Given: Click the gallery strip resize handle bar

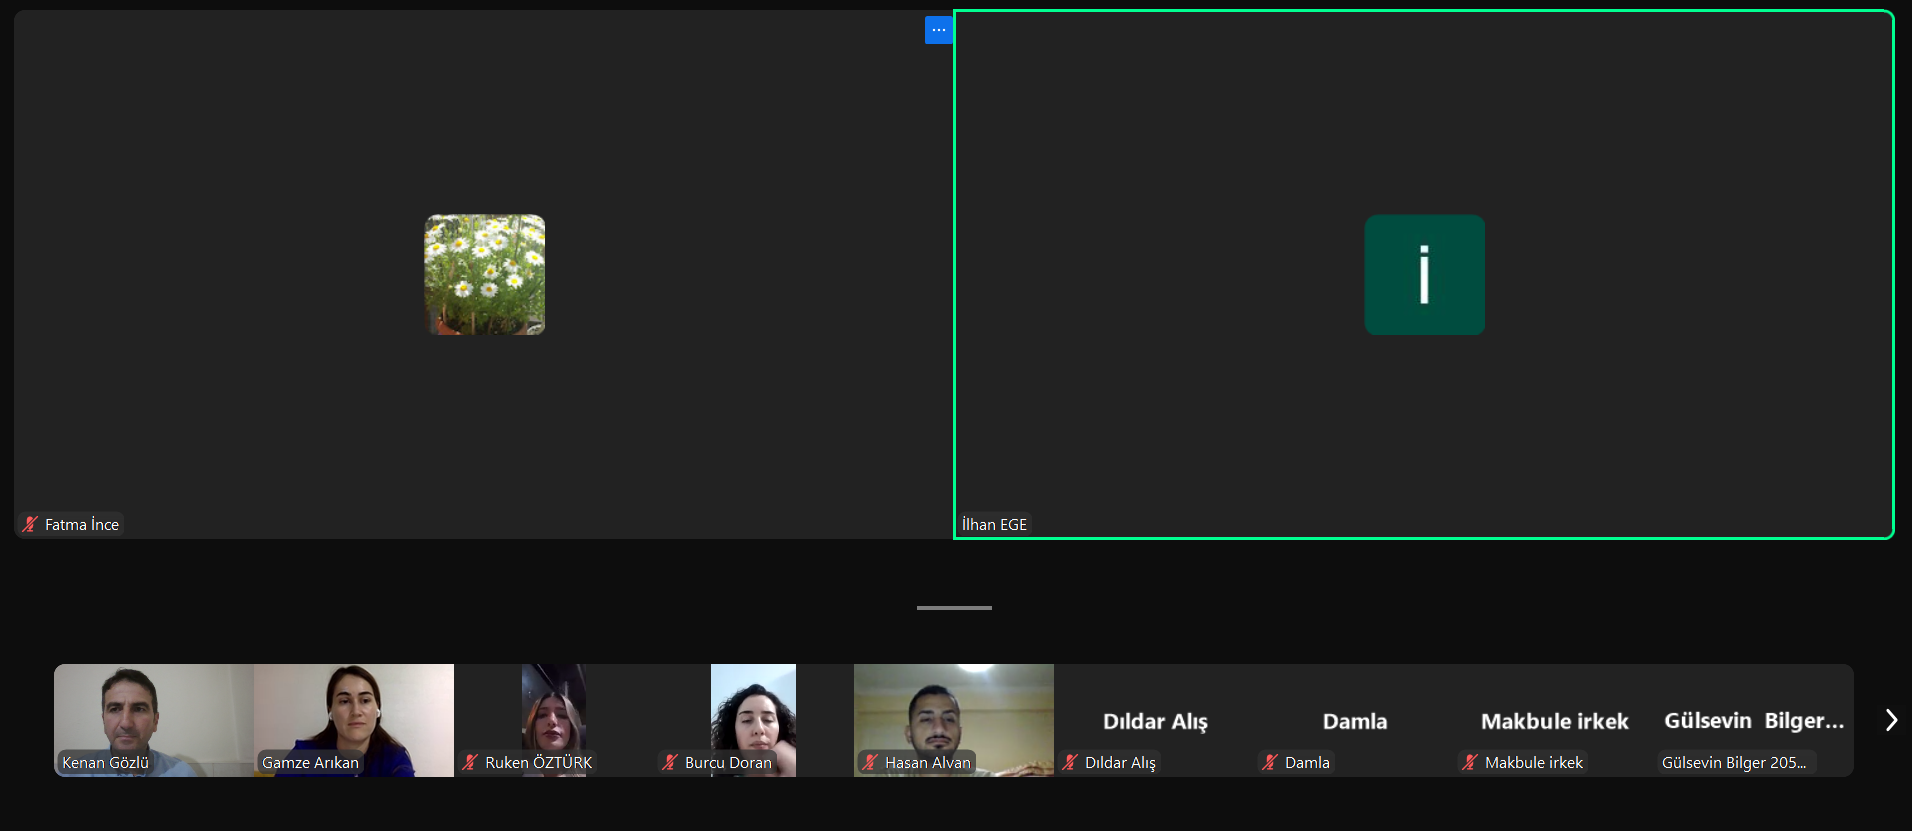Looking at the screenshot, I should click(x=954, y=607).
